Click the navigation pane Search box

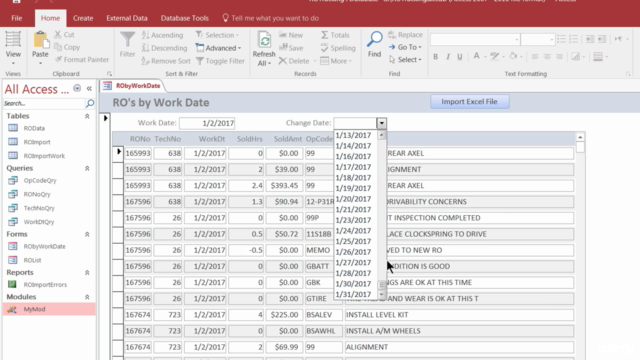[44, 104]
